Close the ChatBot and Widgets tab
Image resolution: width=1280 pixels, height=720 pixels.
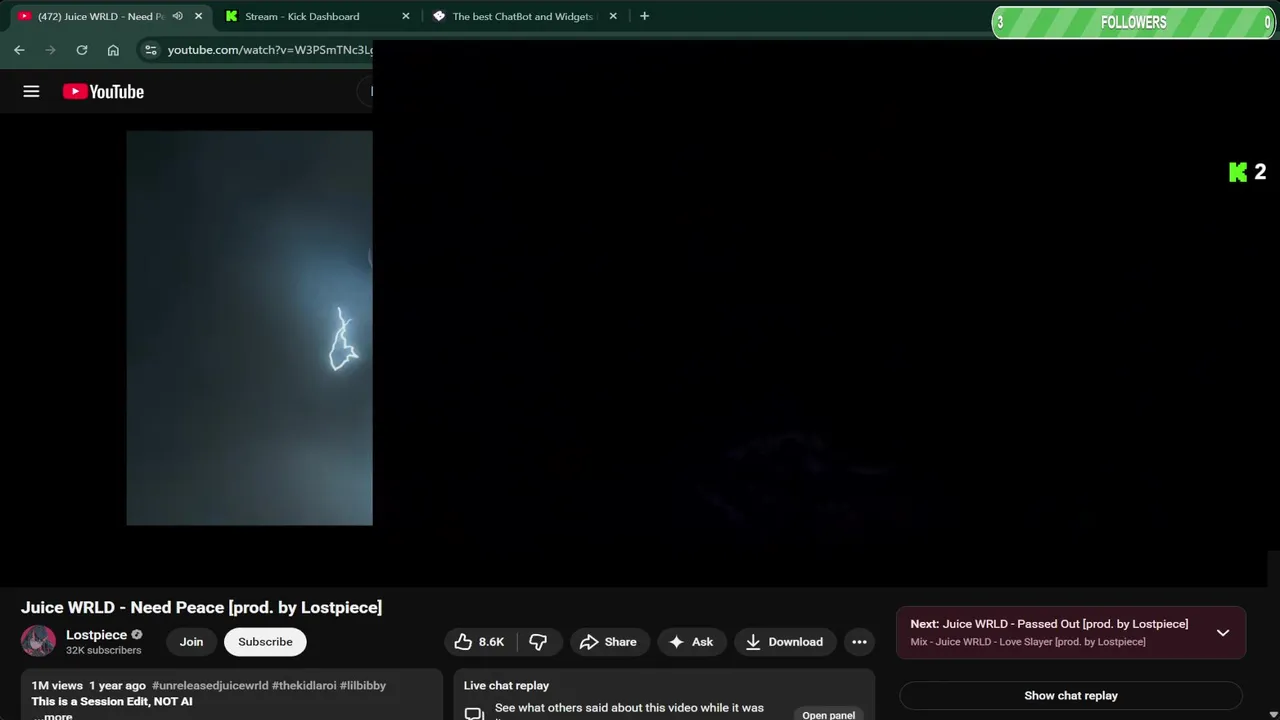click(x=613, y=16)
